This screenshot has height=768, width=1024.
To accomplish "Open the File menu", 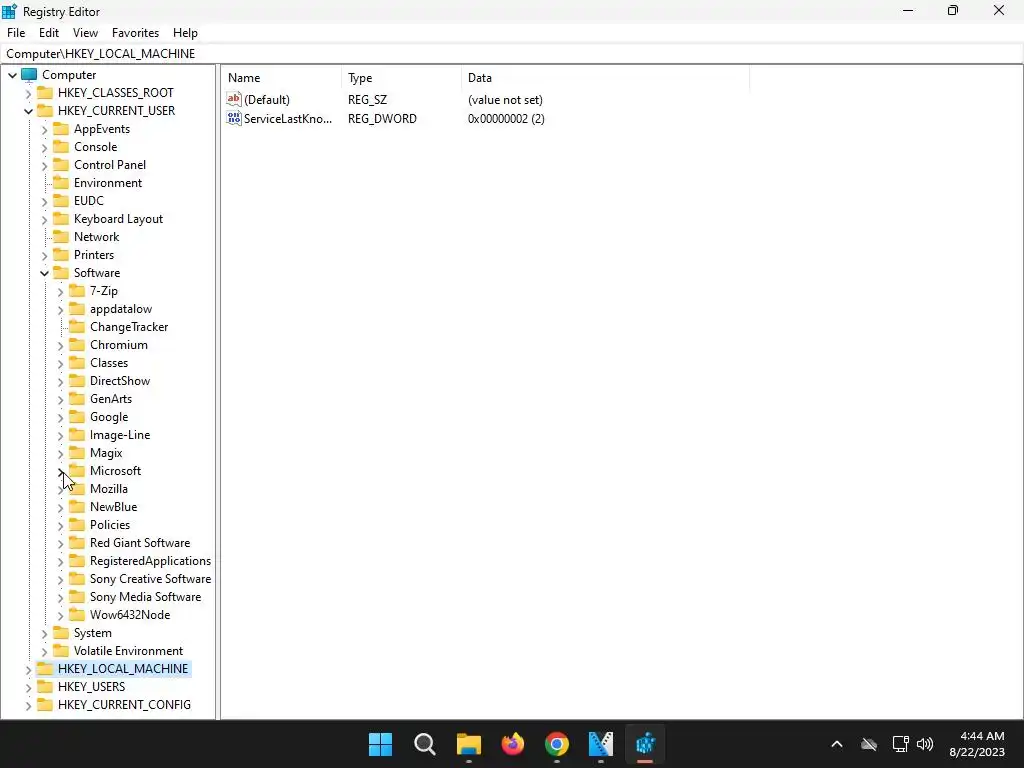I will pyautogui.click(x=16, y=33).
